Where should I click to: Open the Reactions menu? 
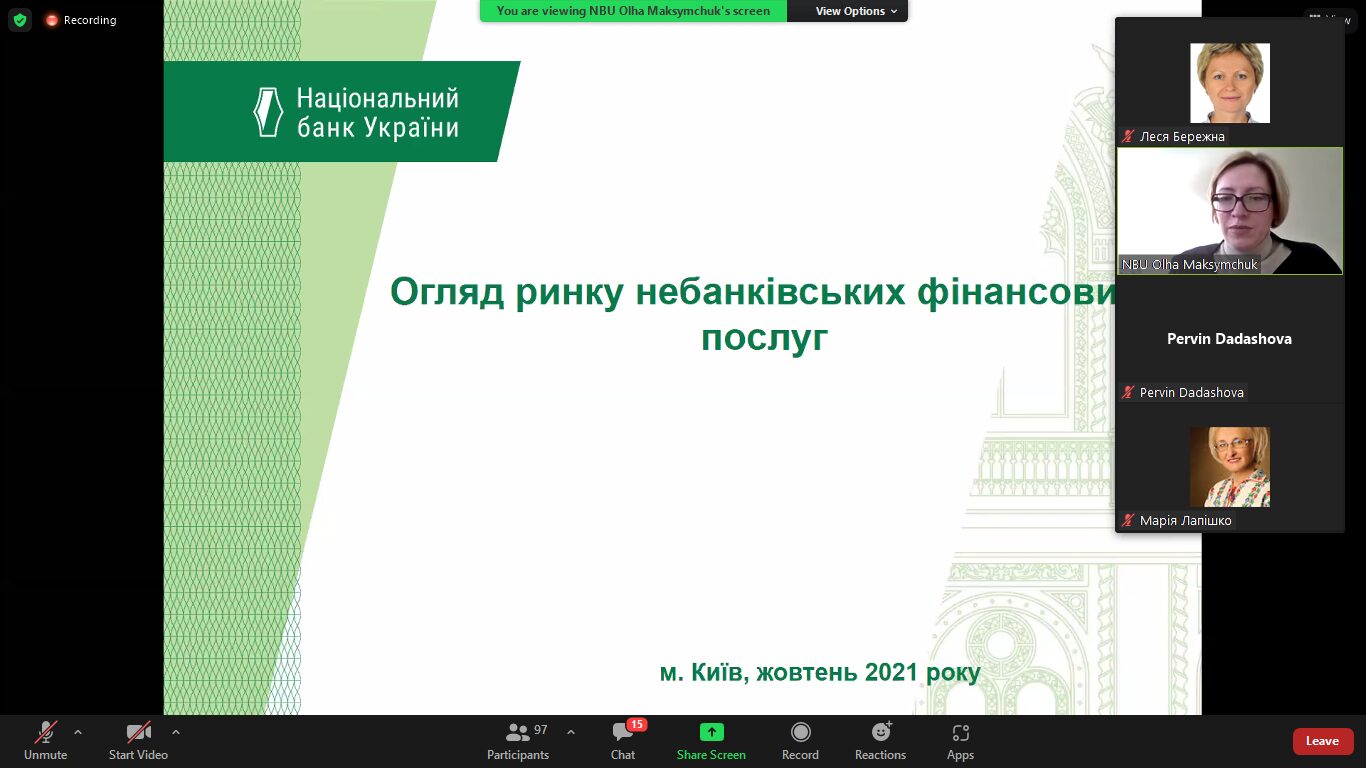pyautogui.click(x=880, y=741)
